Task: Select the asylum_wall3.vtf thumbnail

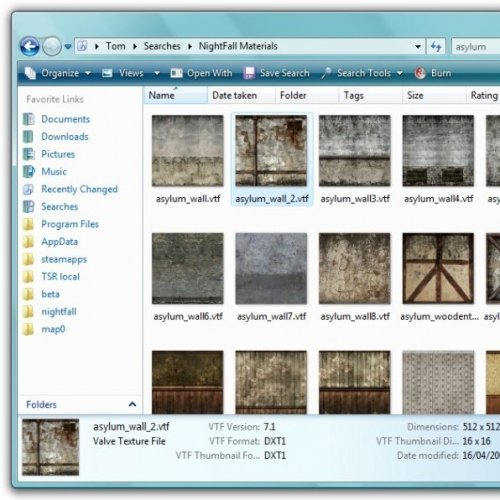Action: [x=355, y=151]
